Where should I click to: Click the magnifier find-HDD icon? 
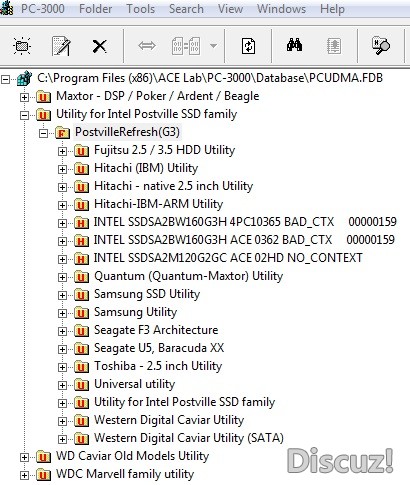(381, 45)
